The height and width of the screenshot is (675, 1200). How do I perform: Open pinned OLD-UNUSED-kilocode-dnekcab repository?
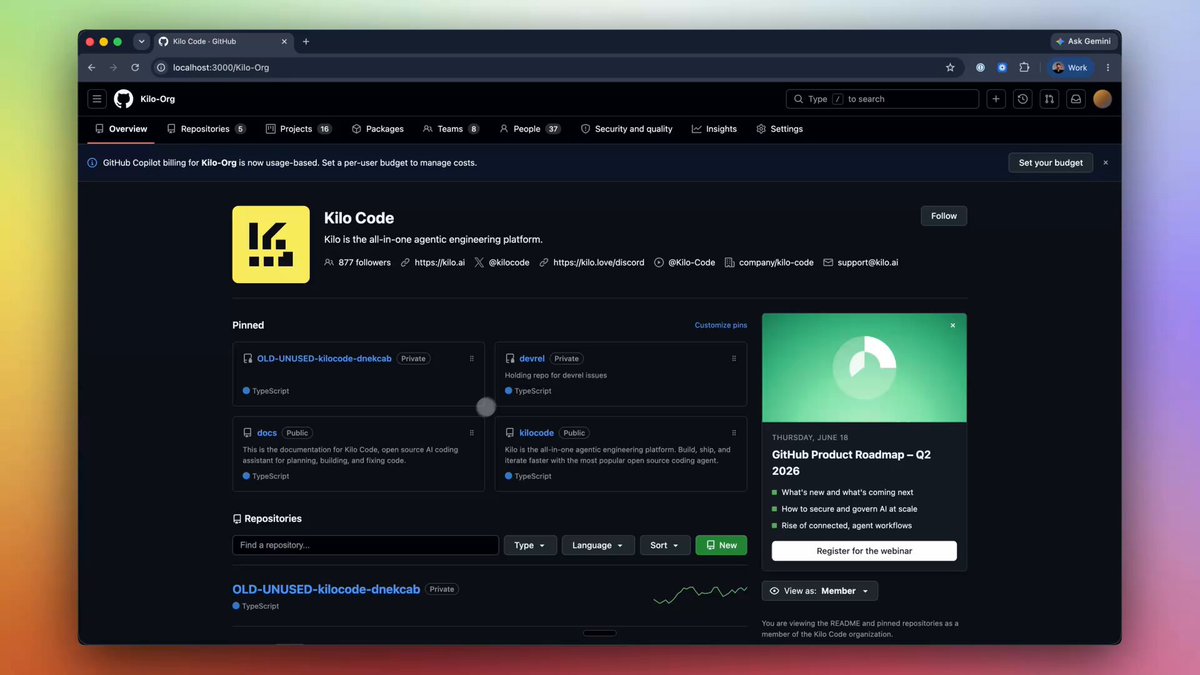(324, 358)
